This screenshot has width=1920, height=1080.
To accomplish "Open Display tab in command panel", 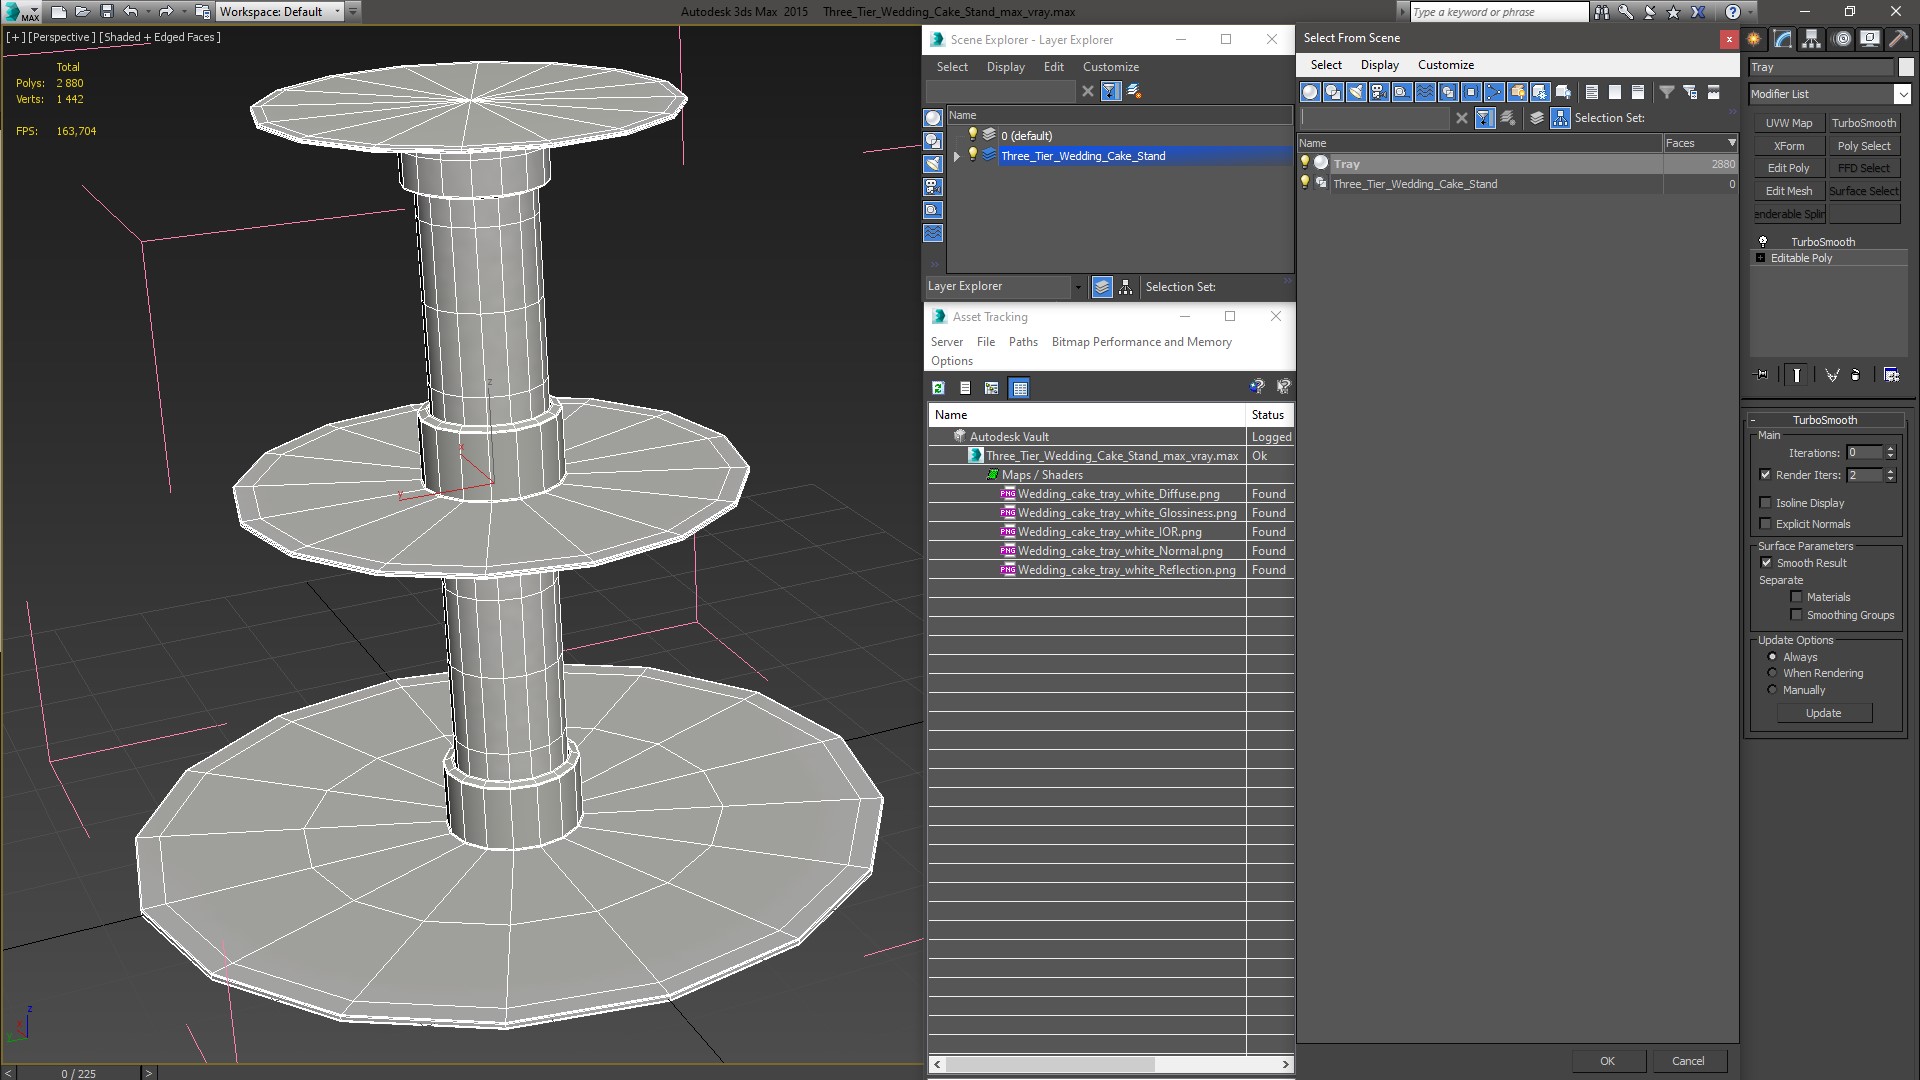I will (1870, 39).
